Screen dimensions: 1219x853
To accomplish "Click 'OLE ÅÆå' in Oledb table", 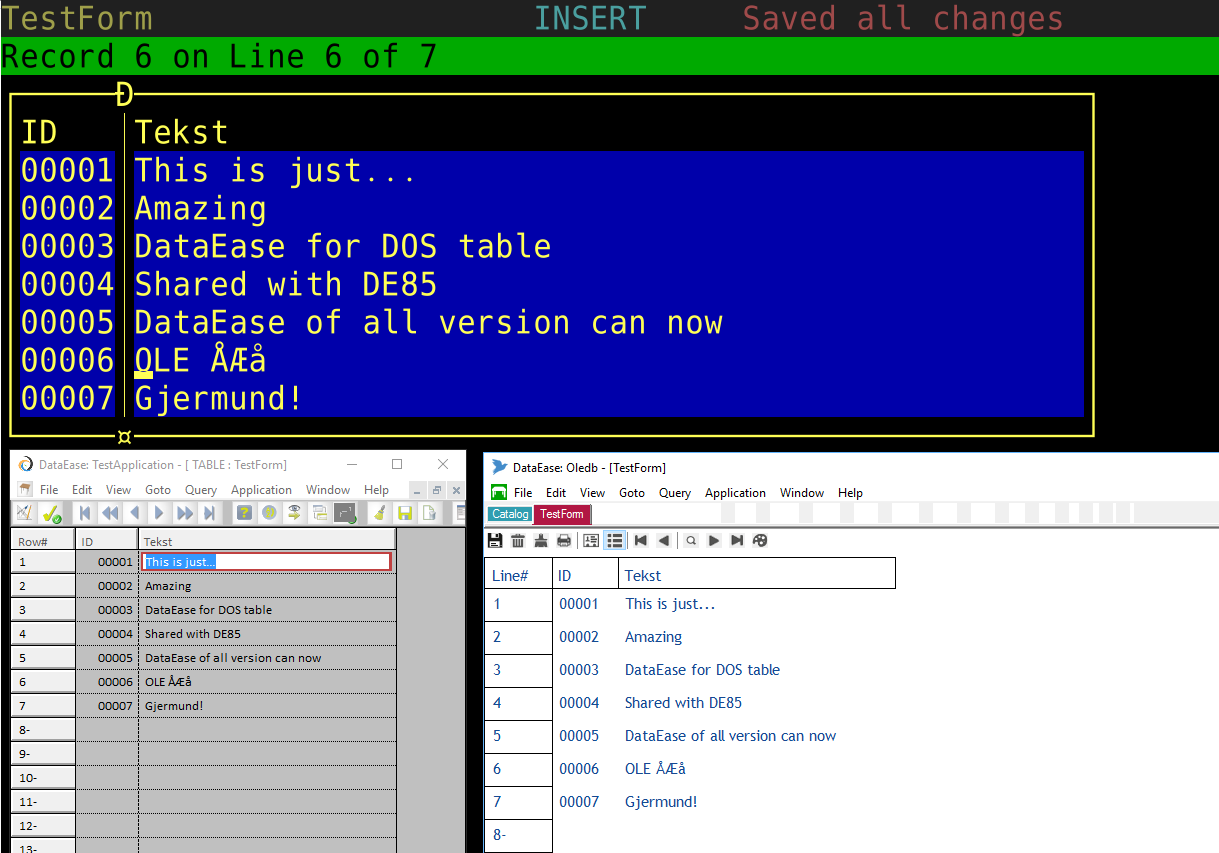I will [x=656, y=769].
